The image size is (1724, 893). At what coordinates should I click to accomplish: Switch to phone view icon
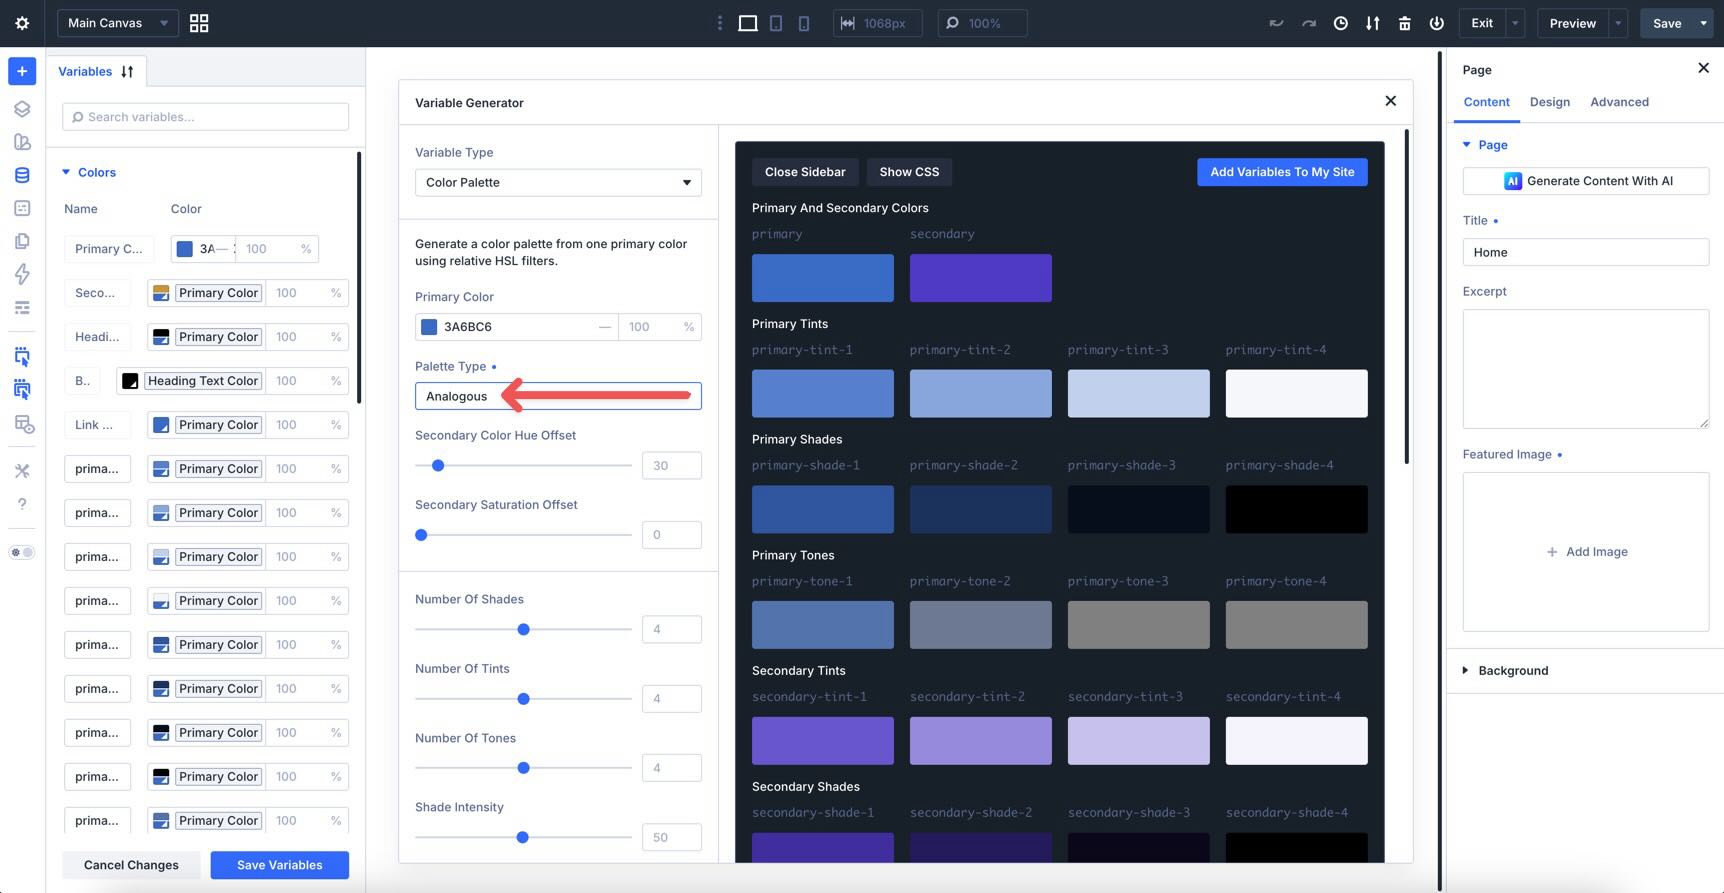point(804,23)
